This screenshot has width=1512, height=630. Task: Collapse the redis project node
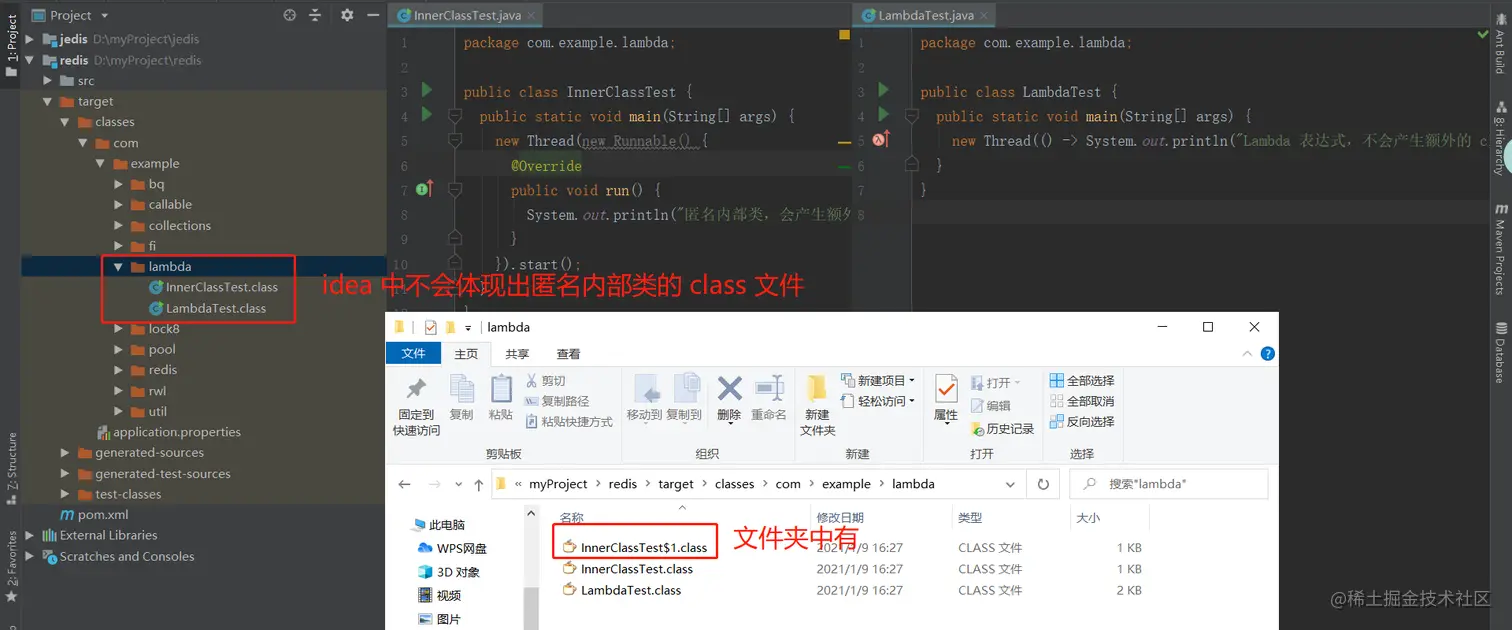pos(30,60)
